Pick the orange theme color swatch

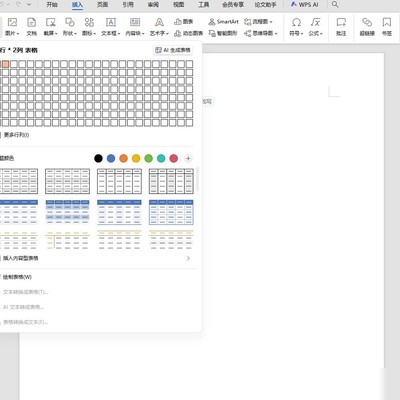[123, 158]
